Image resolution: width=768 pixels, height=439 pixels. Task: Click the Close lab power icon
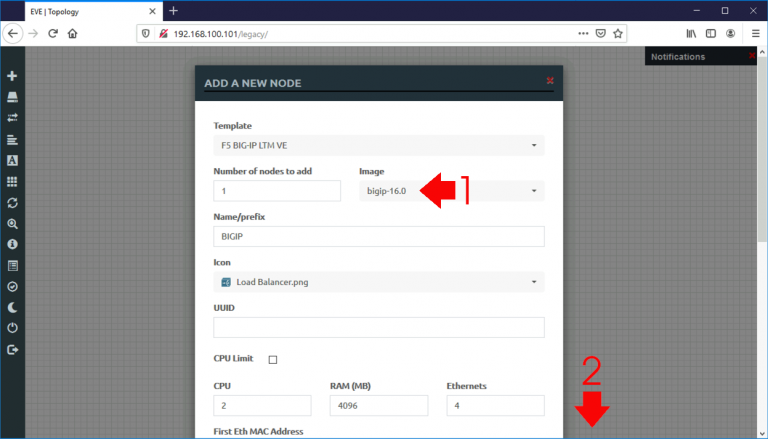click(12, 328)
